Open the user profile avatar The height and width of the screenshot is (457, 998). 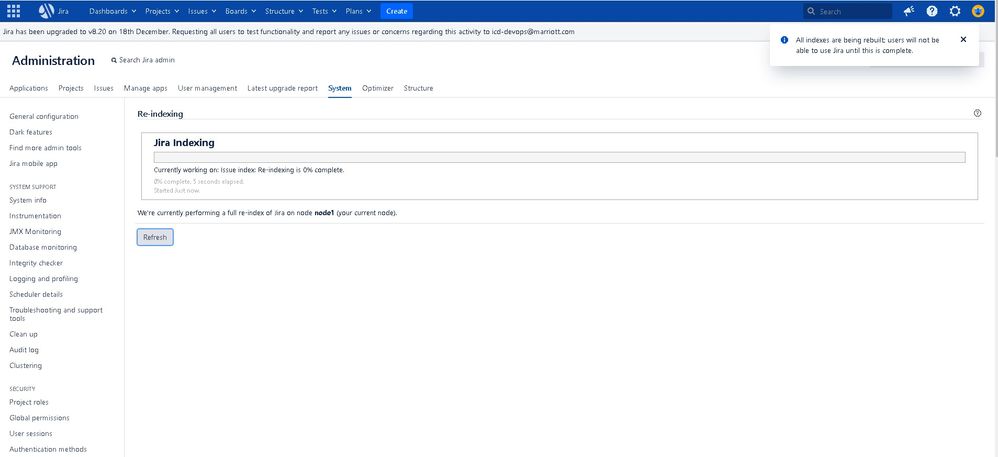[x=978, y=11]
